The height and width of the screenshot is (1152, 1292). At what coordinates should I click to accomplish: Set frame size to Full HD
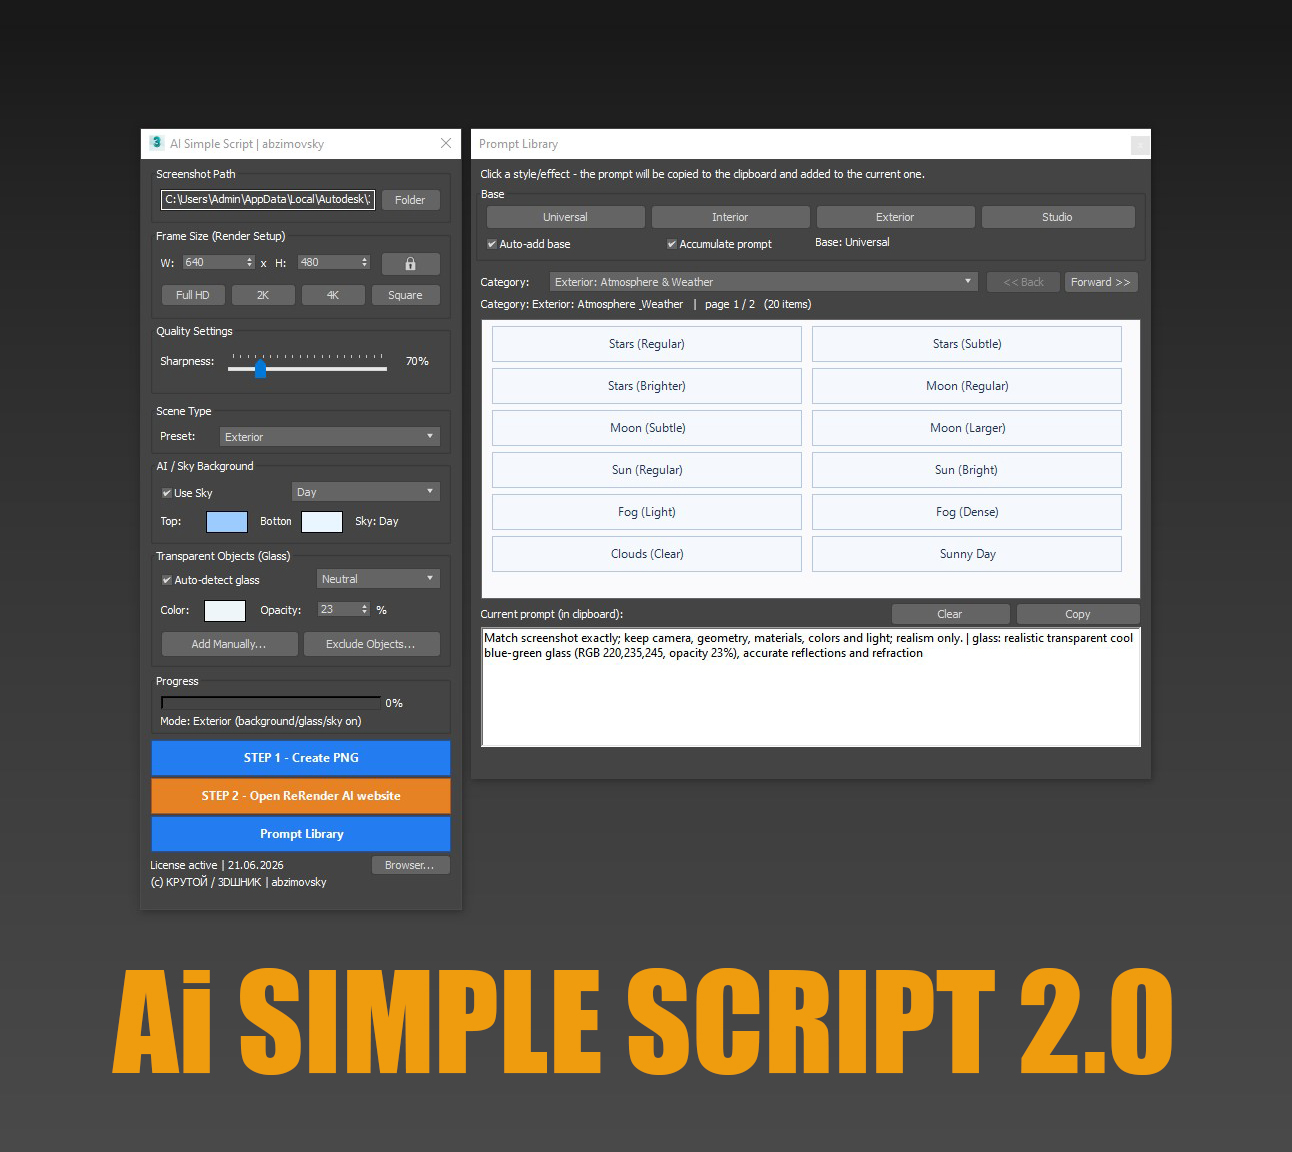pyautogui.click(x=193, y=295)
